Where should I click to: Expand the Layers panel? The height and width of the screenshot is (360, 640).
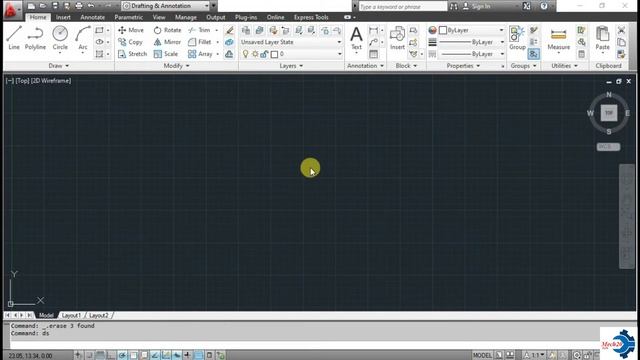click(x=291, y=66)
